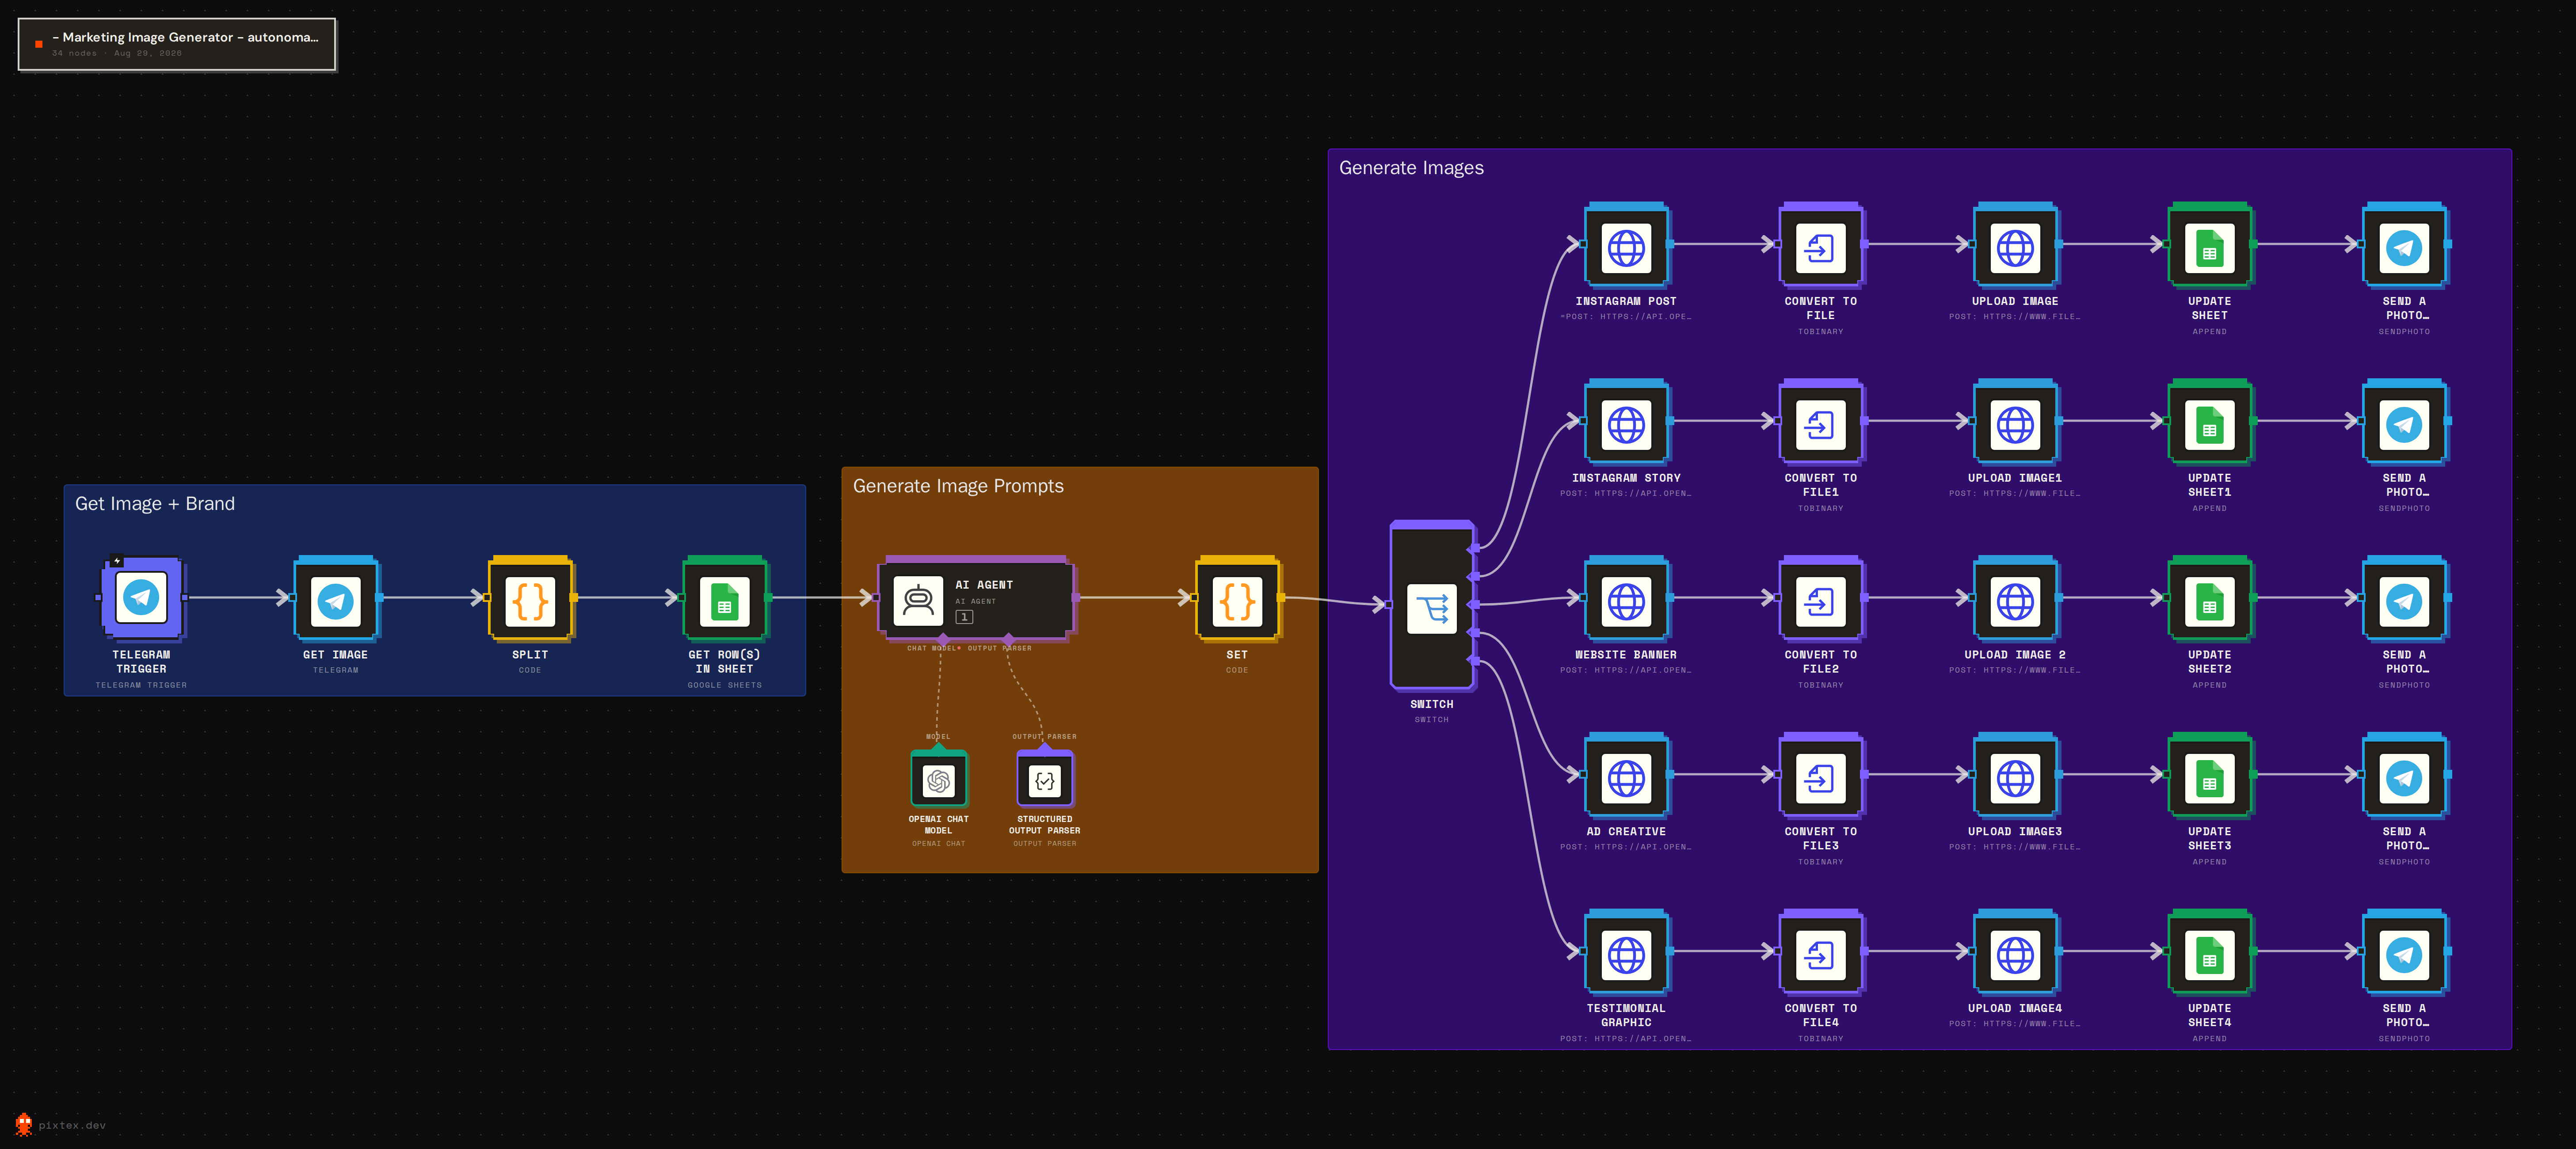Select the Update Sheet4 node
The width and height of the screenshot is (2576, 1149).
(x=2209, y=952)
